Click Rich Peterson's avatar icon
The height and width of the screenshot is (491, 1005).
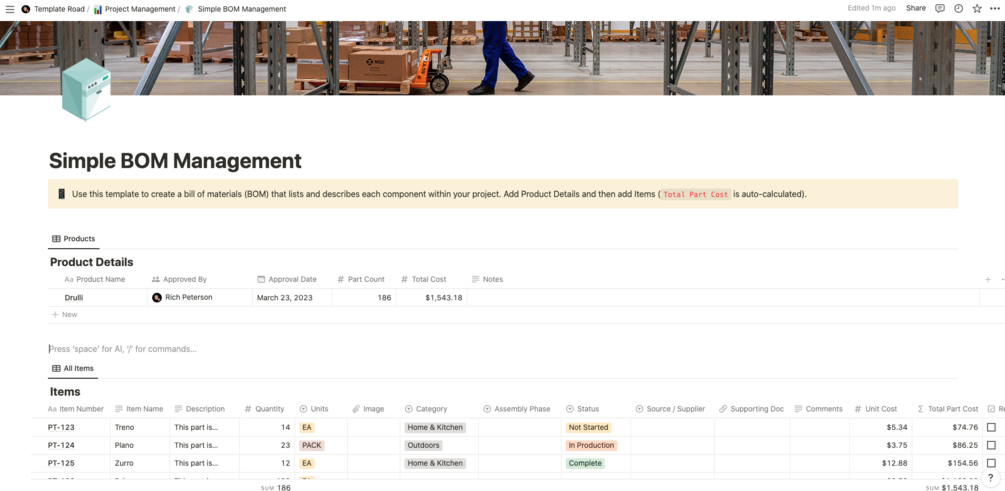pyautogui.click(x=157, y=297)
